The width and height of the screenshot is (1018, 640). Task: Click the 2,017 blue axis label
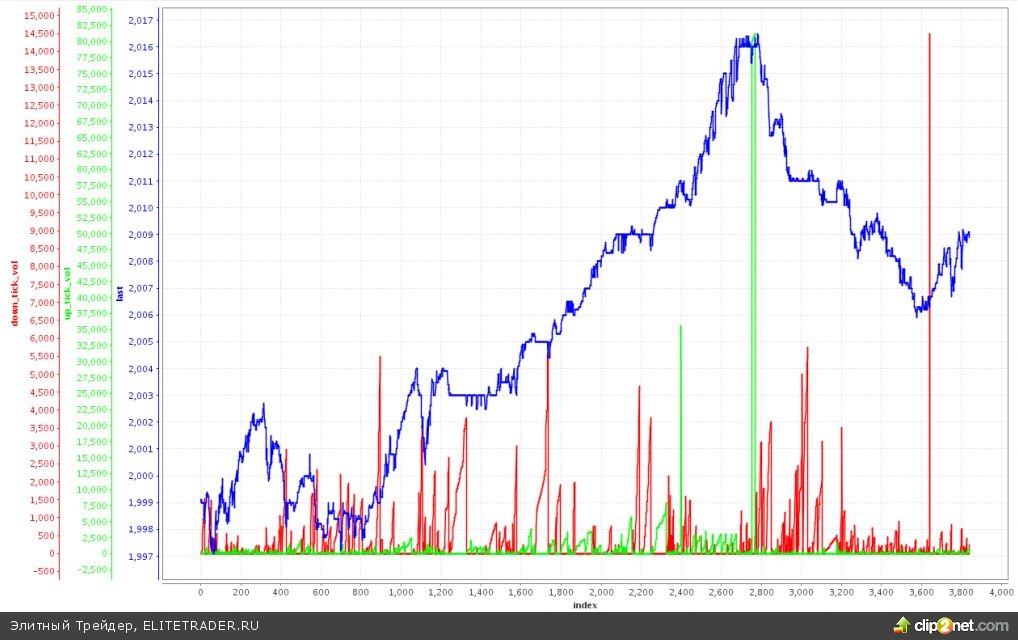click(x=141, y=20)
